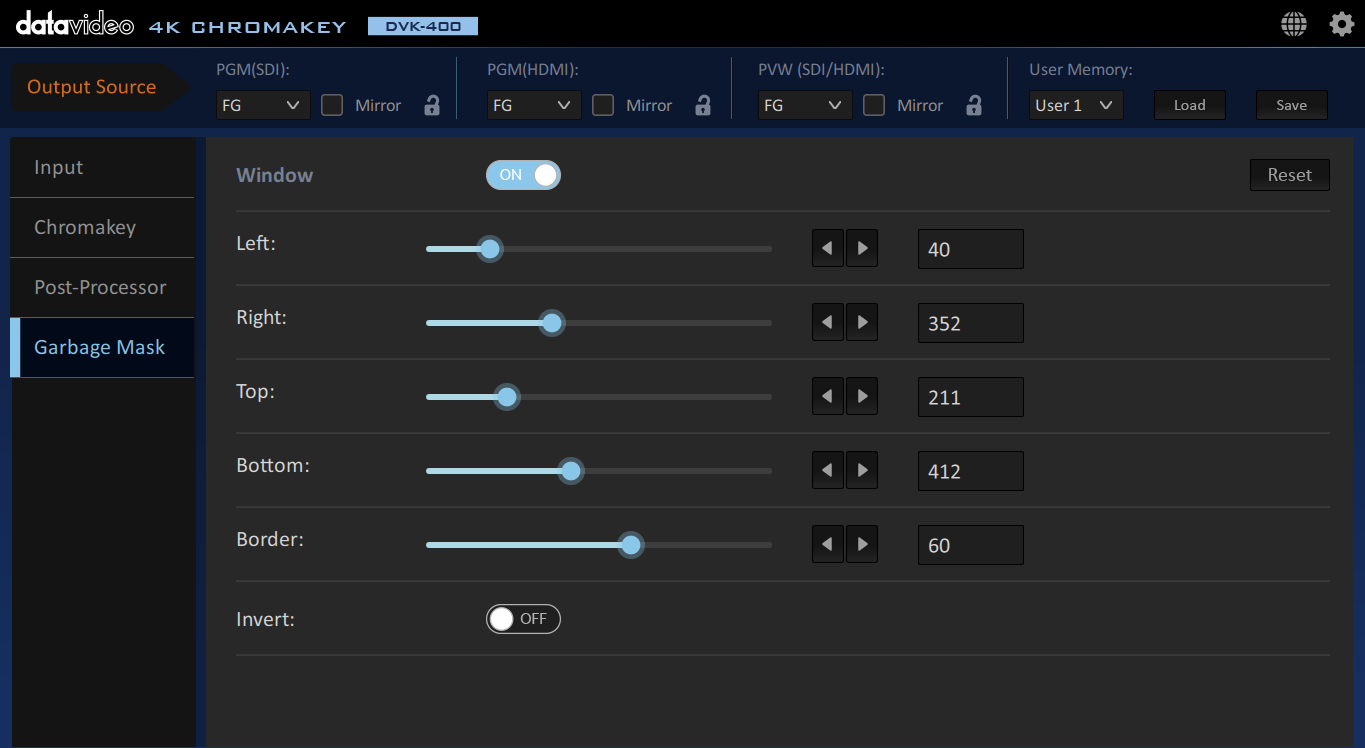Screen dimensions: 1365x748
Task: Click the PGM(SDI) lock icon
Action: pos(432,105)
